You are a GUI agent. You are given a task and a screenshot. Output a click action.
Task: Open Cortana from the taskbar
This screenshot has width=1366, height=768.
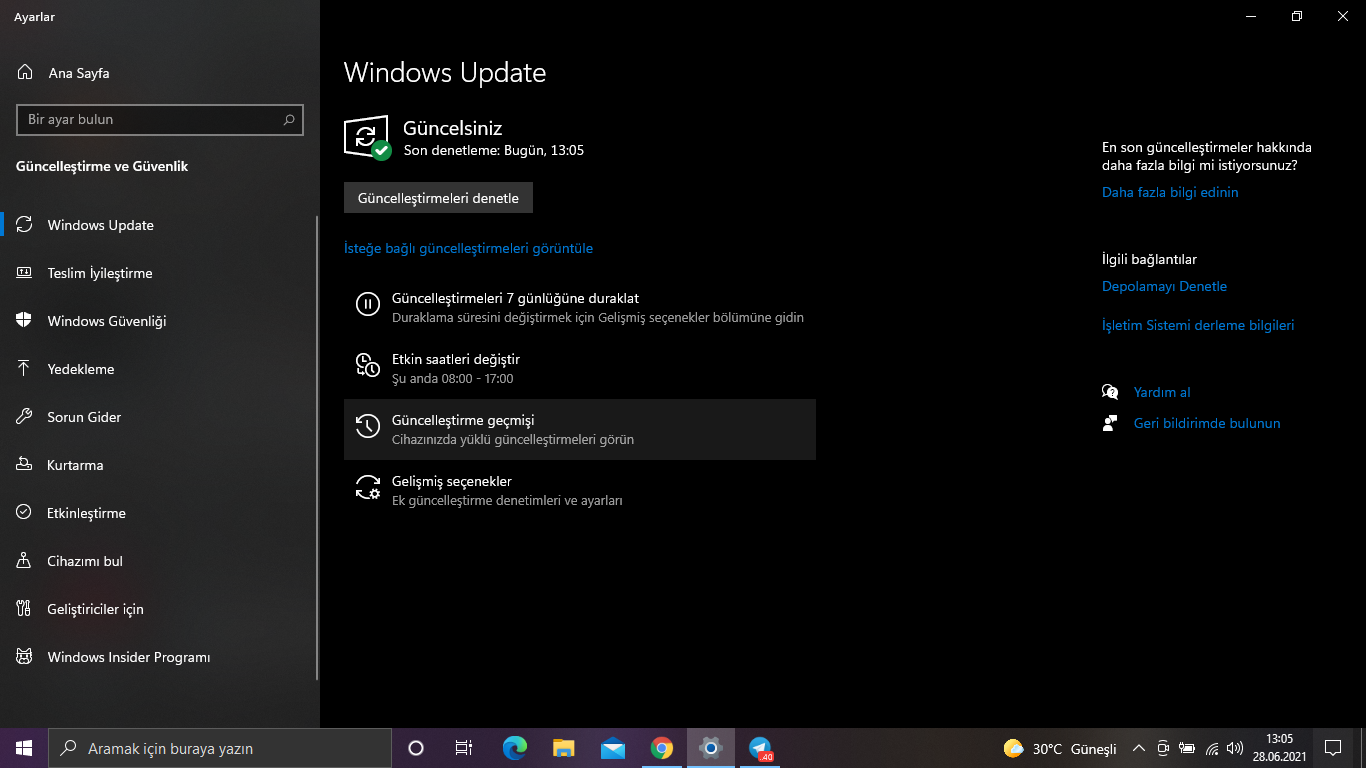[416, 748]
